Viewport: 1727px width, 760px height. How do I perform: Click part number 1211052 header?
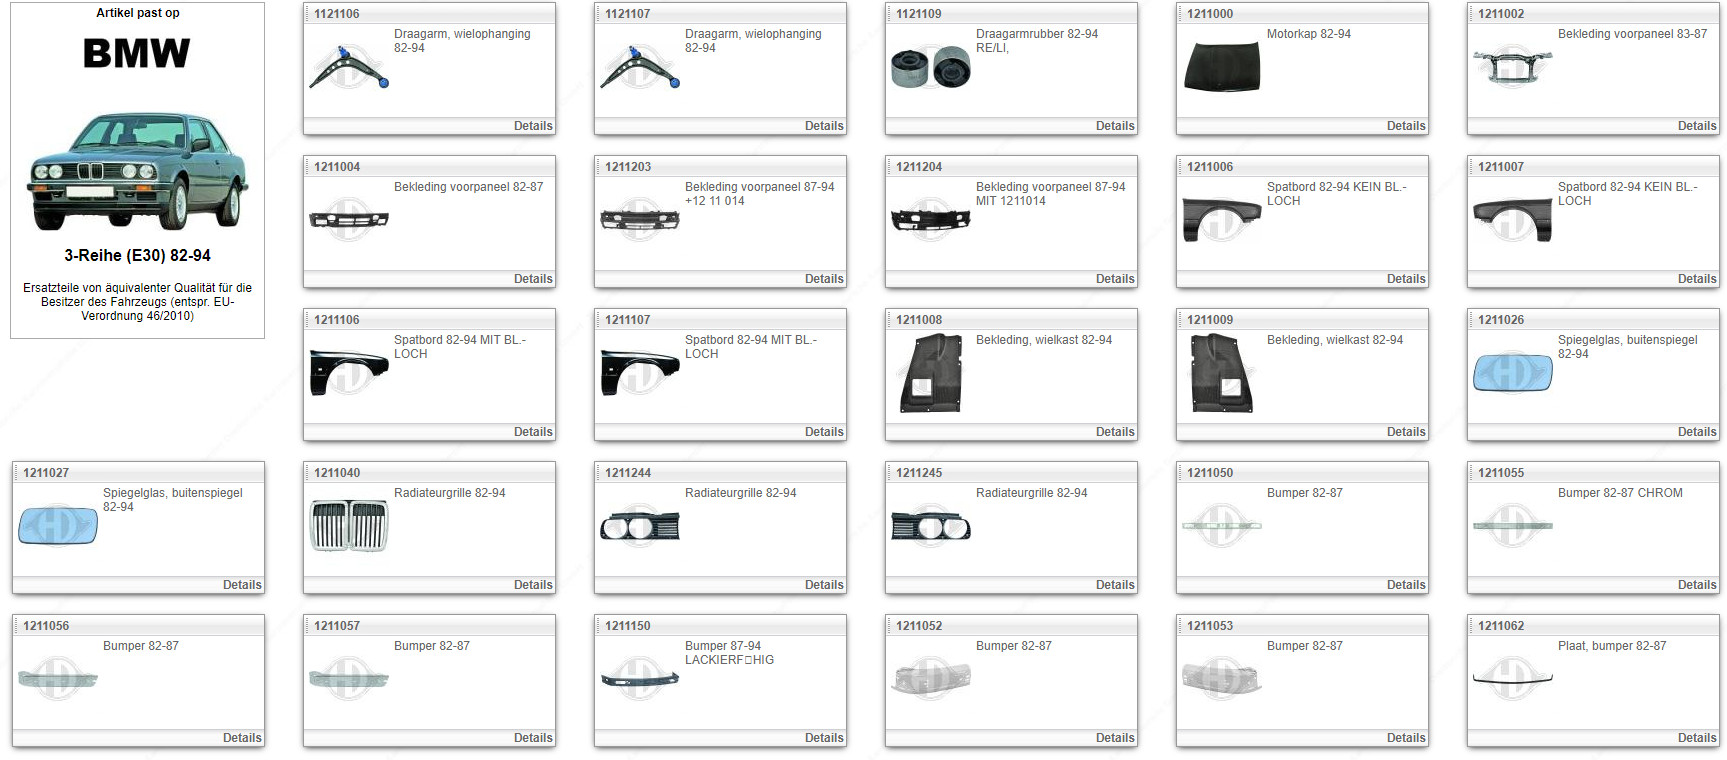(919, 626)
